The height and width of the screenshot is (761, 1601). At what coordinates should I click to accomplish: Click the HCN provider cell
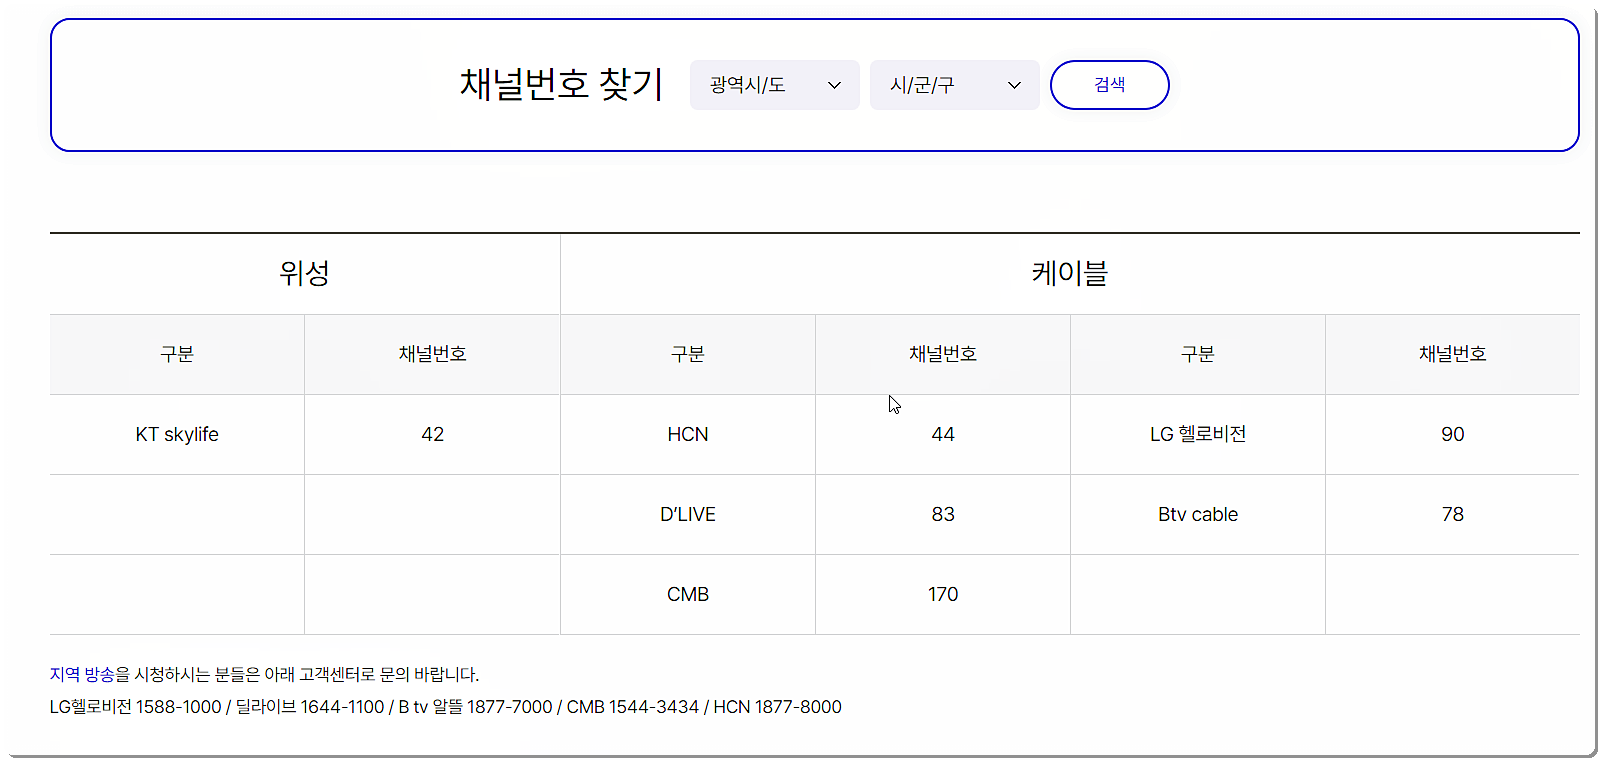click(x=688, y=434)
